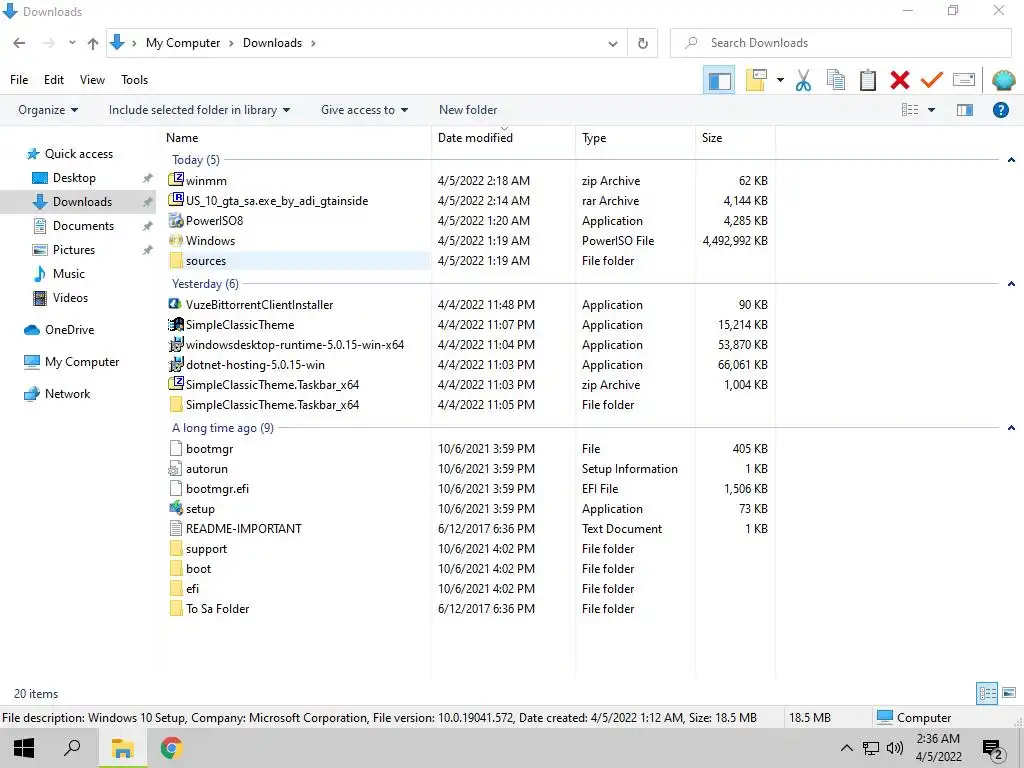Select the dotnet-hosting-5.0.15-win installer icon

[176, 364]
